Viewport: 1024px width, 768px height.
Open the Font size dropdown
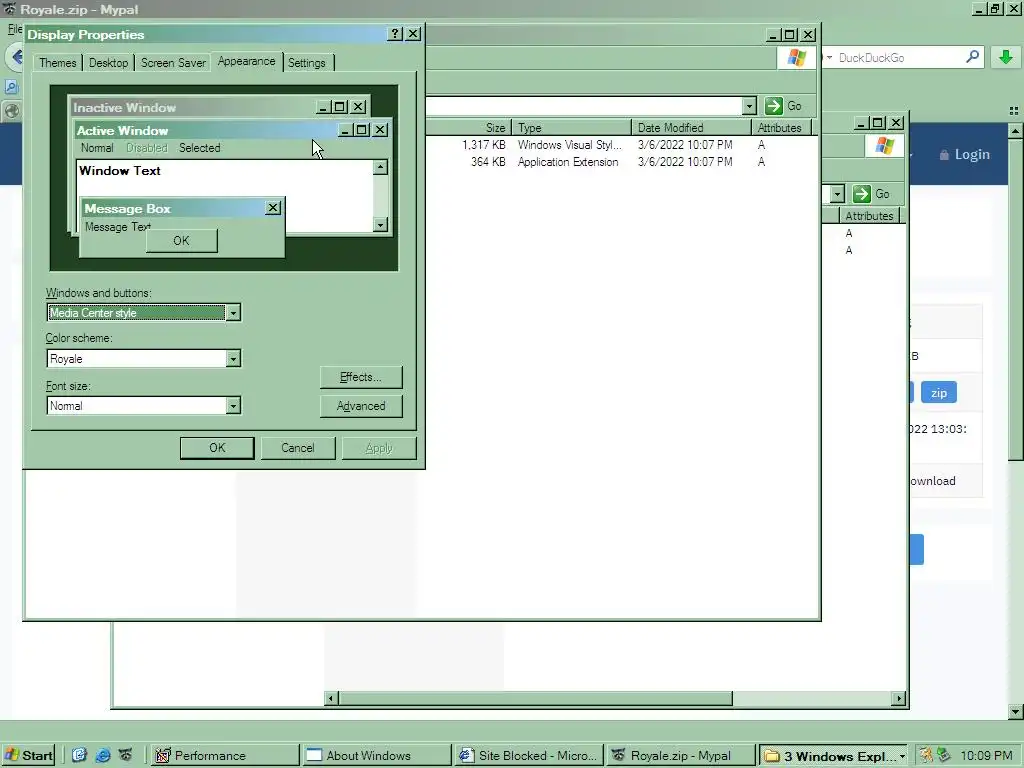point(233,406)
